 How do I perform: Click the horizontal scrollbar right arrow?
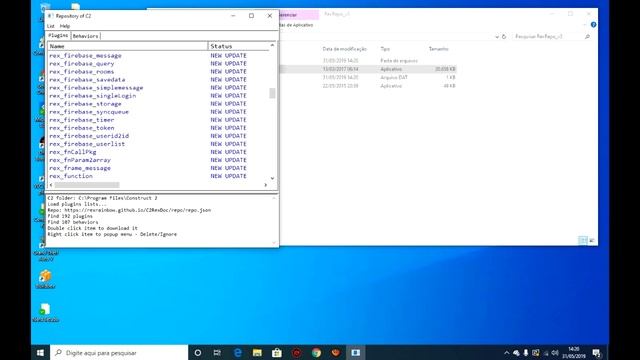pyautogui.click(x=266, y=185)
